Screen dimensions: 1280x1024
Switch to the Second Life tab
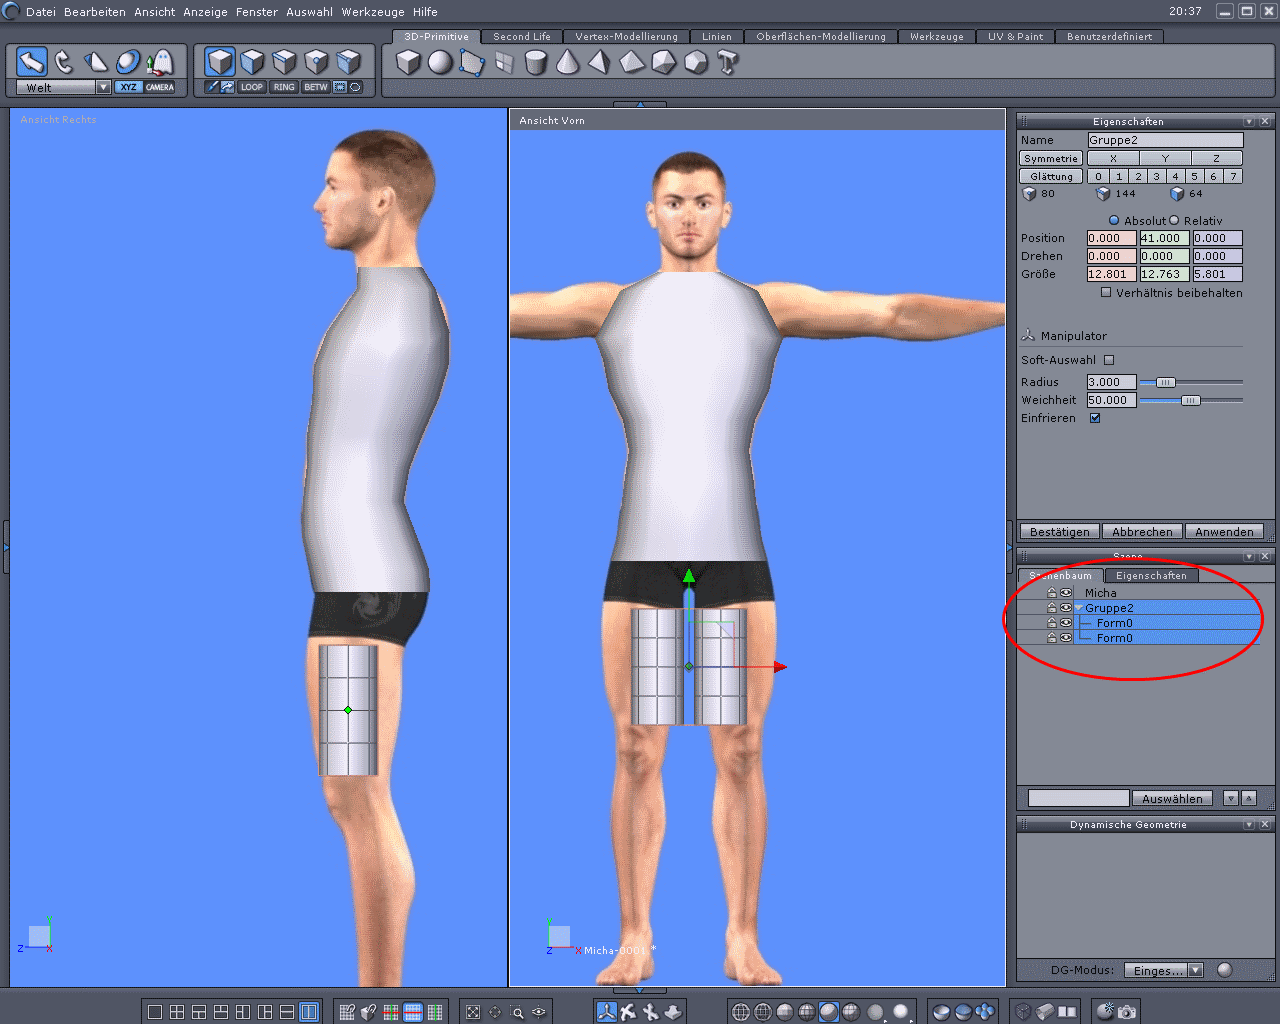[521, 36]
